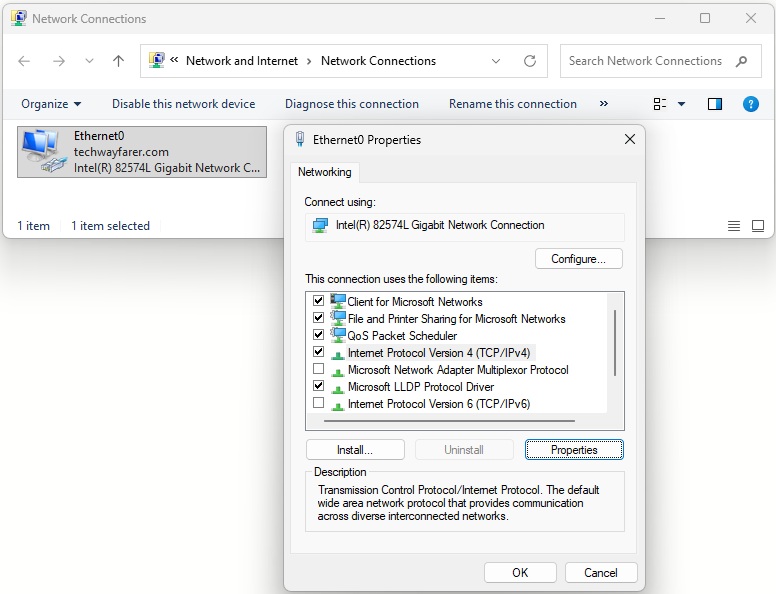Click the breadcrumb overflow chevrons
The image size is (776, 594).
[x=174, y=60]
